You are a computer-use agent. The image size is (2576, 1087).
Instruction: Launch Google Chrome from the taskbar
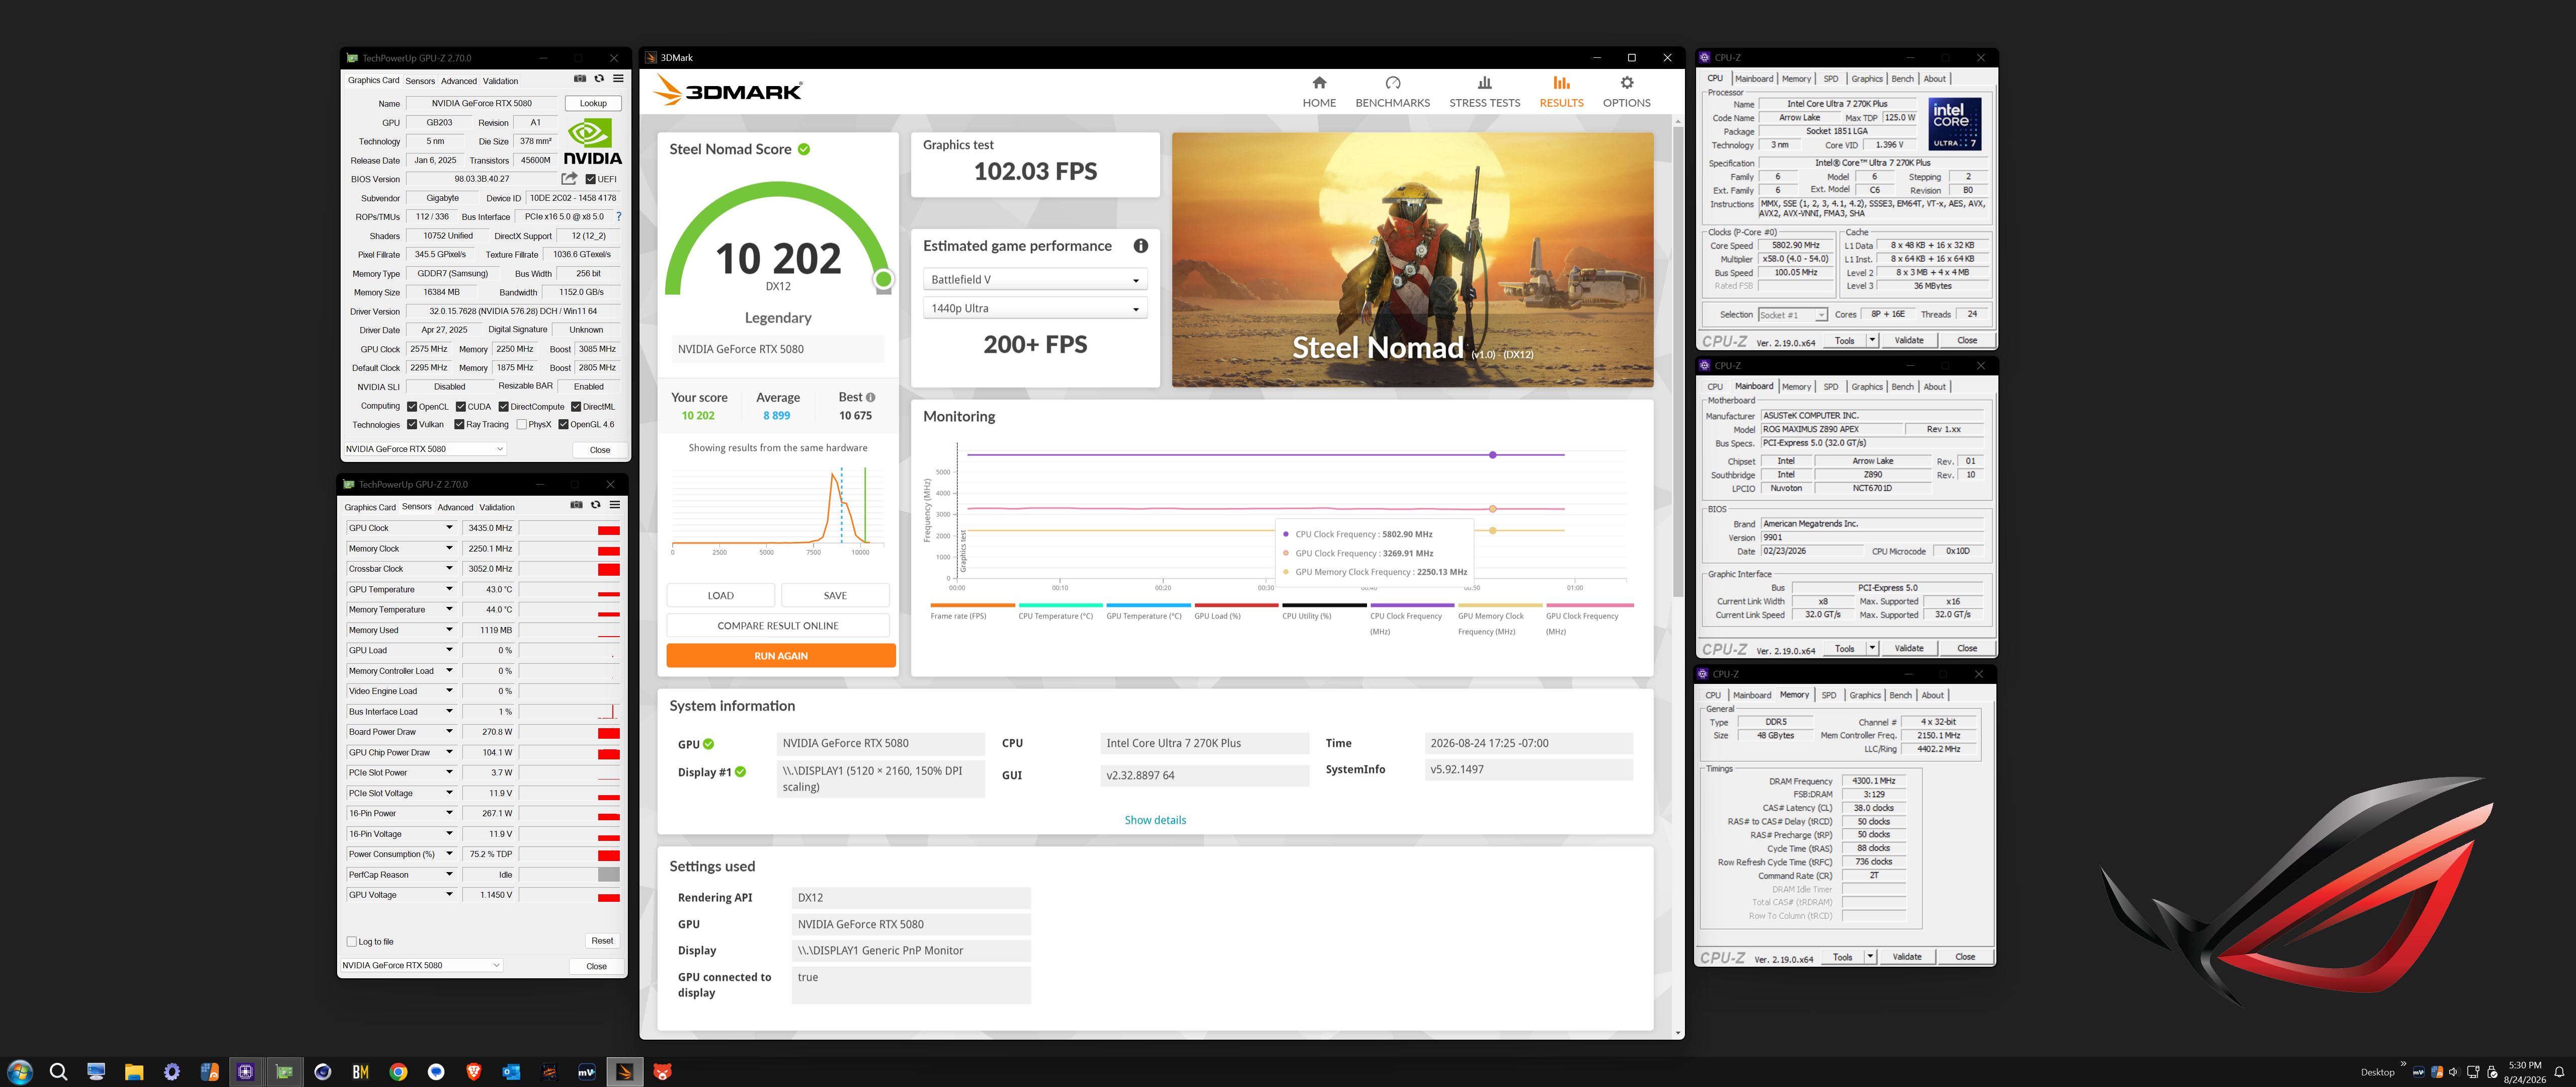coord(398,1072)
